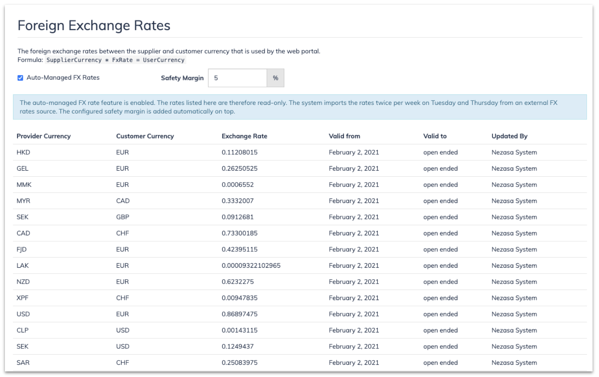
Task: Select the HKD provider currency cell
Action: 23,152
